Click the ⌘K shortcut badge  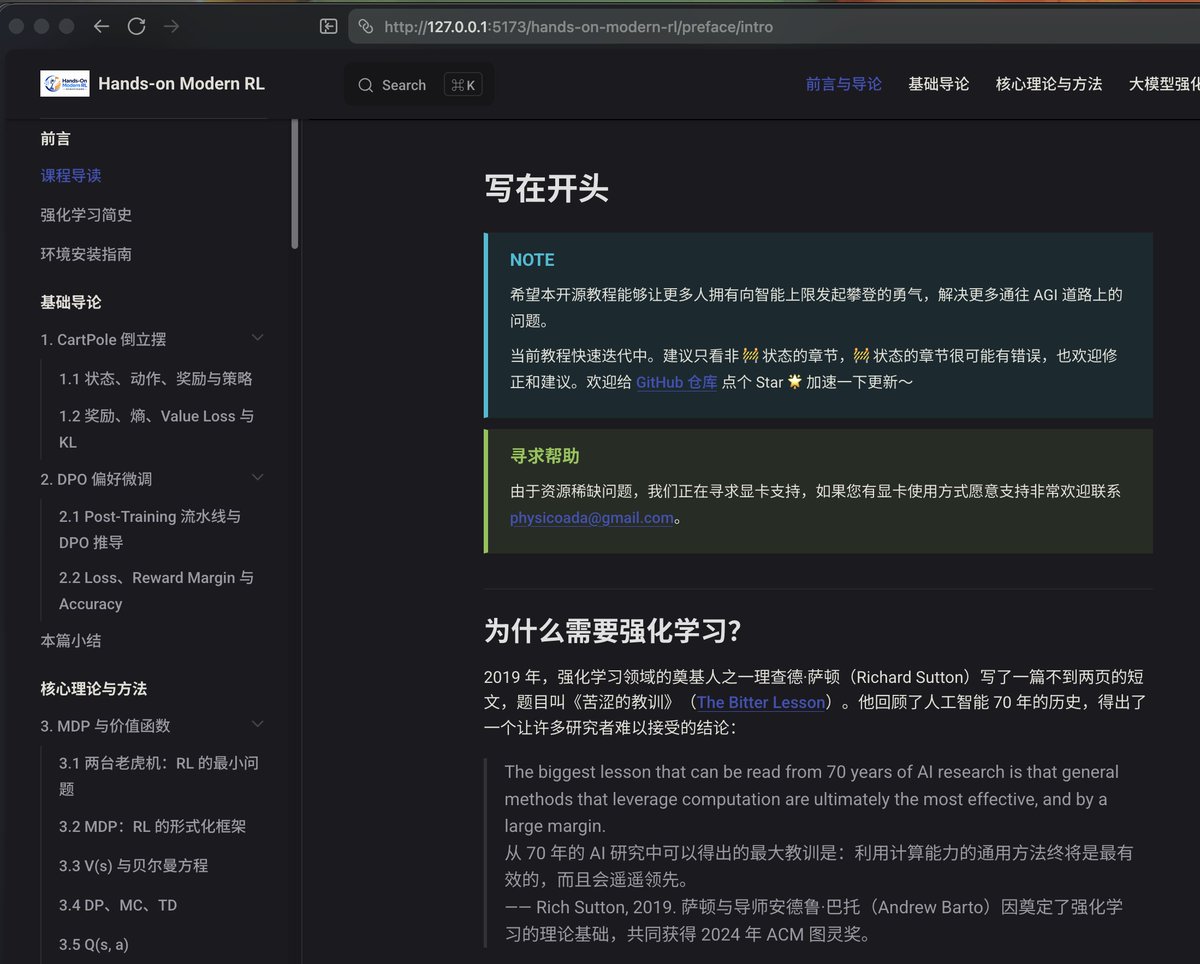coord(463,85)
